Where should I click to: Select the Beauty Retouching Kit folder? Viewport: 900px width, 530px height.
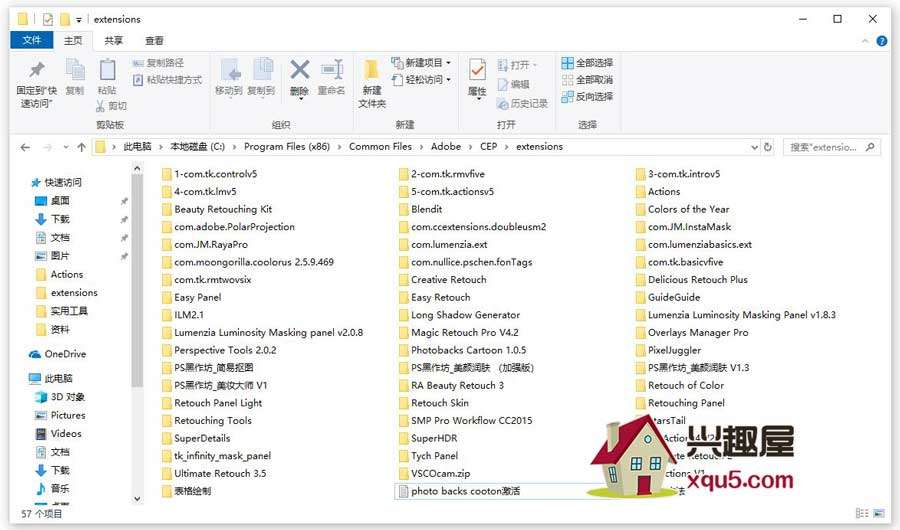tap(217, 209)
